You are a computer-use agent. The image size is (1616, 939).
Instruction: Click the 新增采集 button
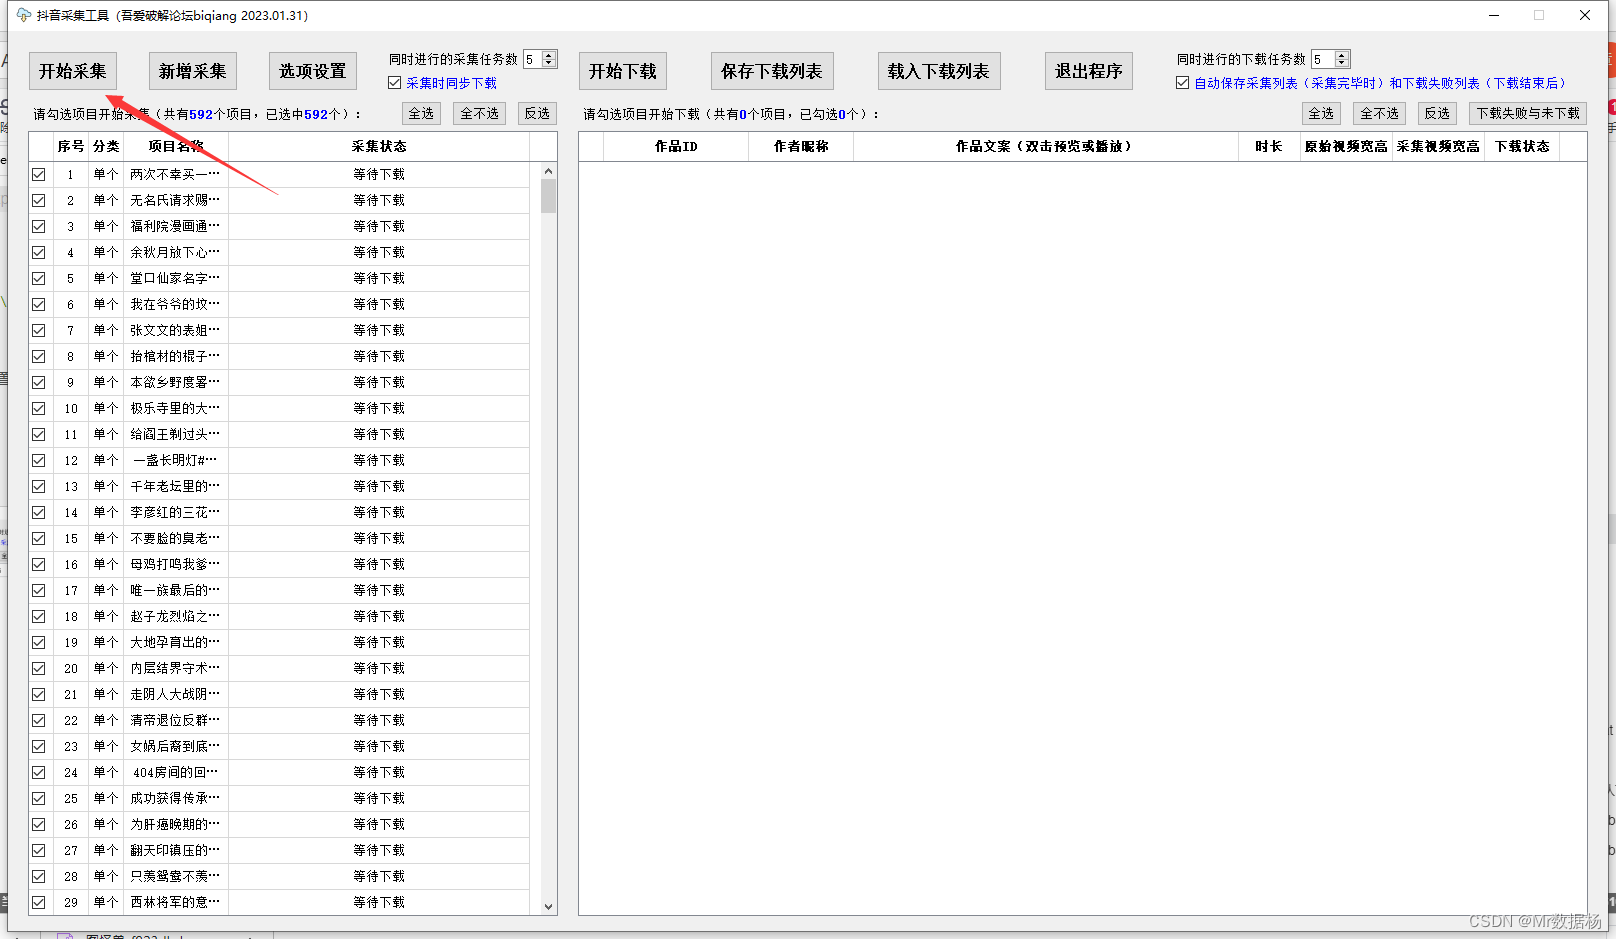[193, 71]
